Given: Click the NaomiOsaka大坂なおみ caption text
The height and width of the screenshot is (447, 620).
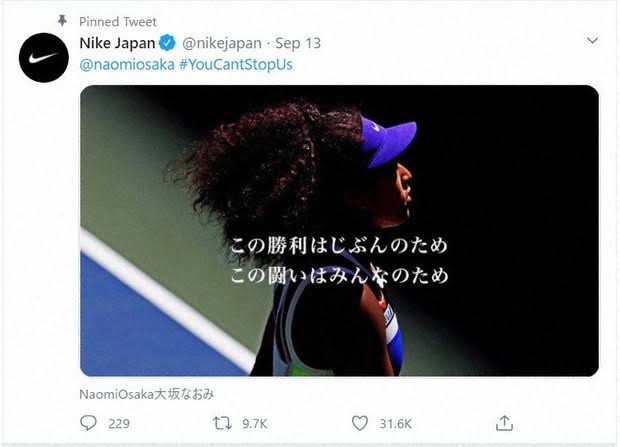Looking at the screenshot, I should click(147, 394).
